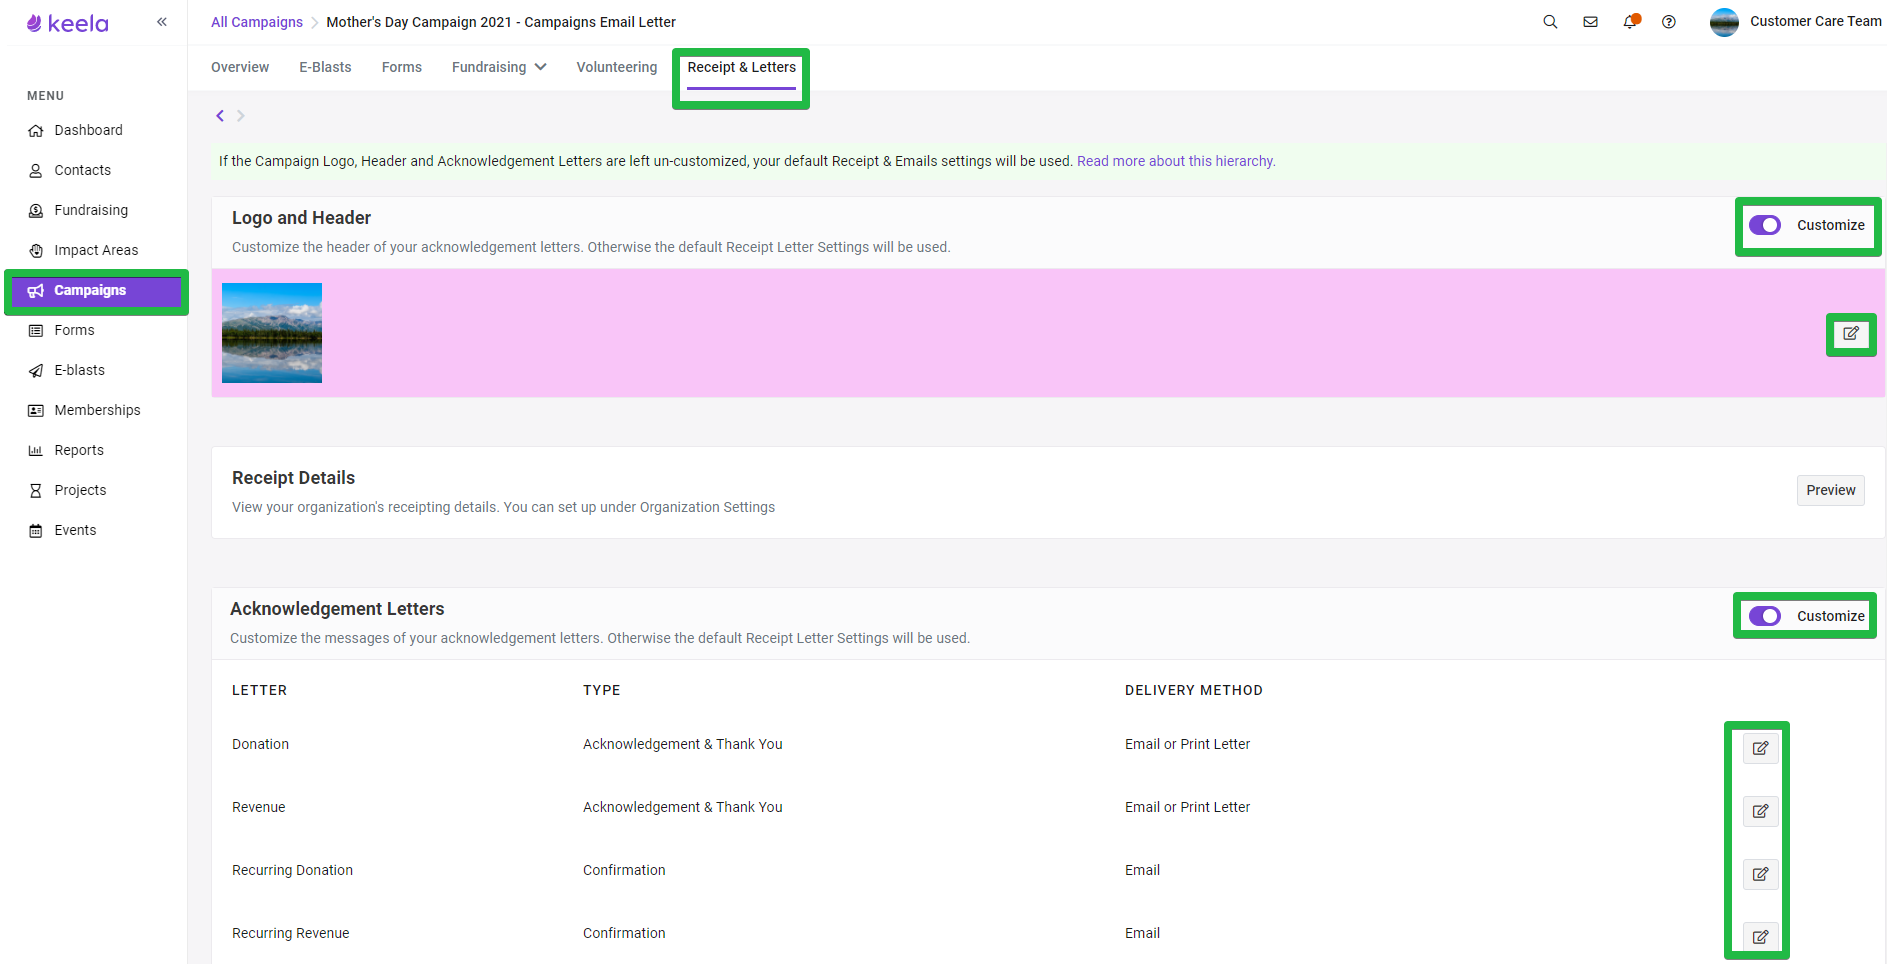
Task: Click the mountain lake logo thumbnail
Action: pyautogui.click(x=272, y=333)
